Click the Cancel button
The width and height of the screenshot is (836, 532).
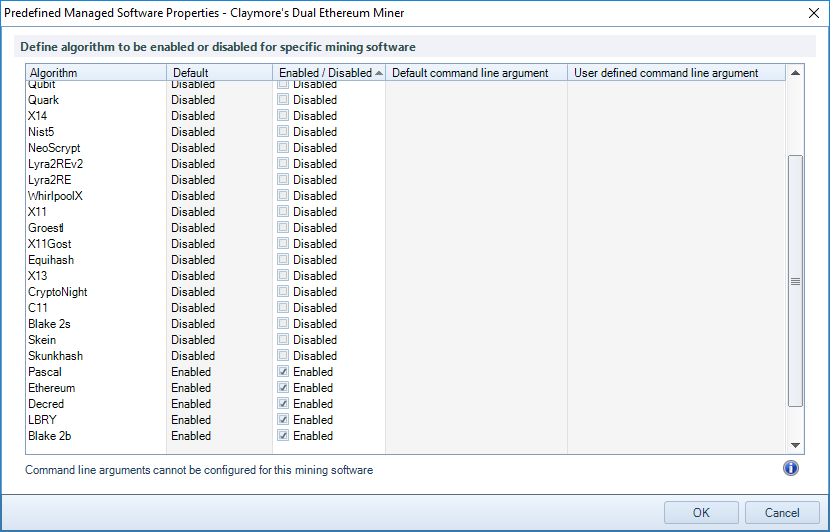point(782,513)
